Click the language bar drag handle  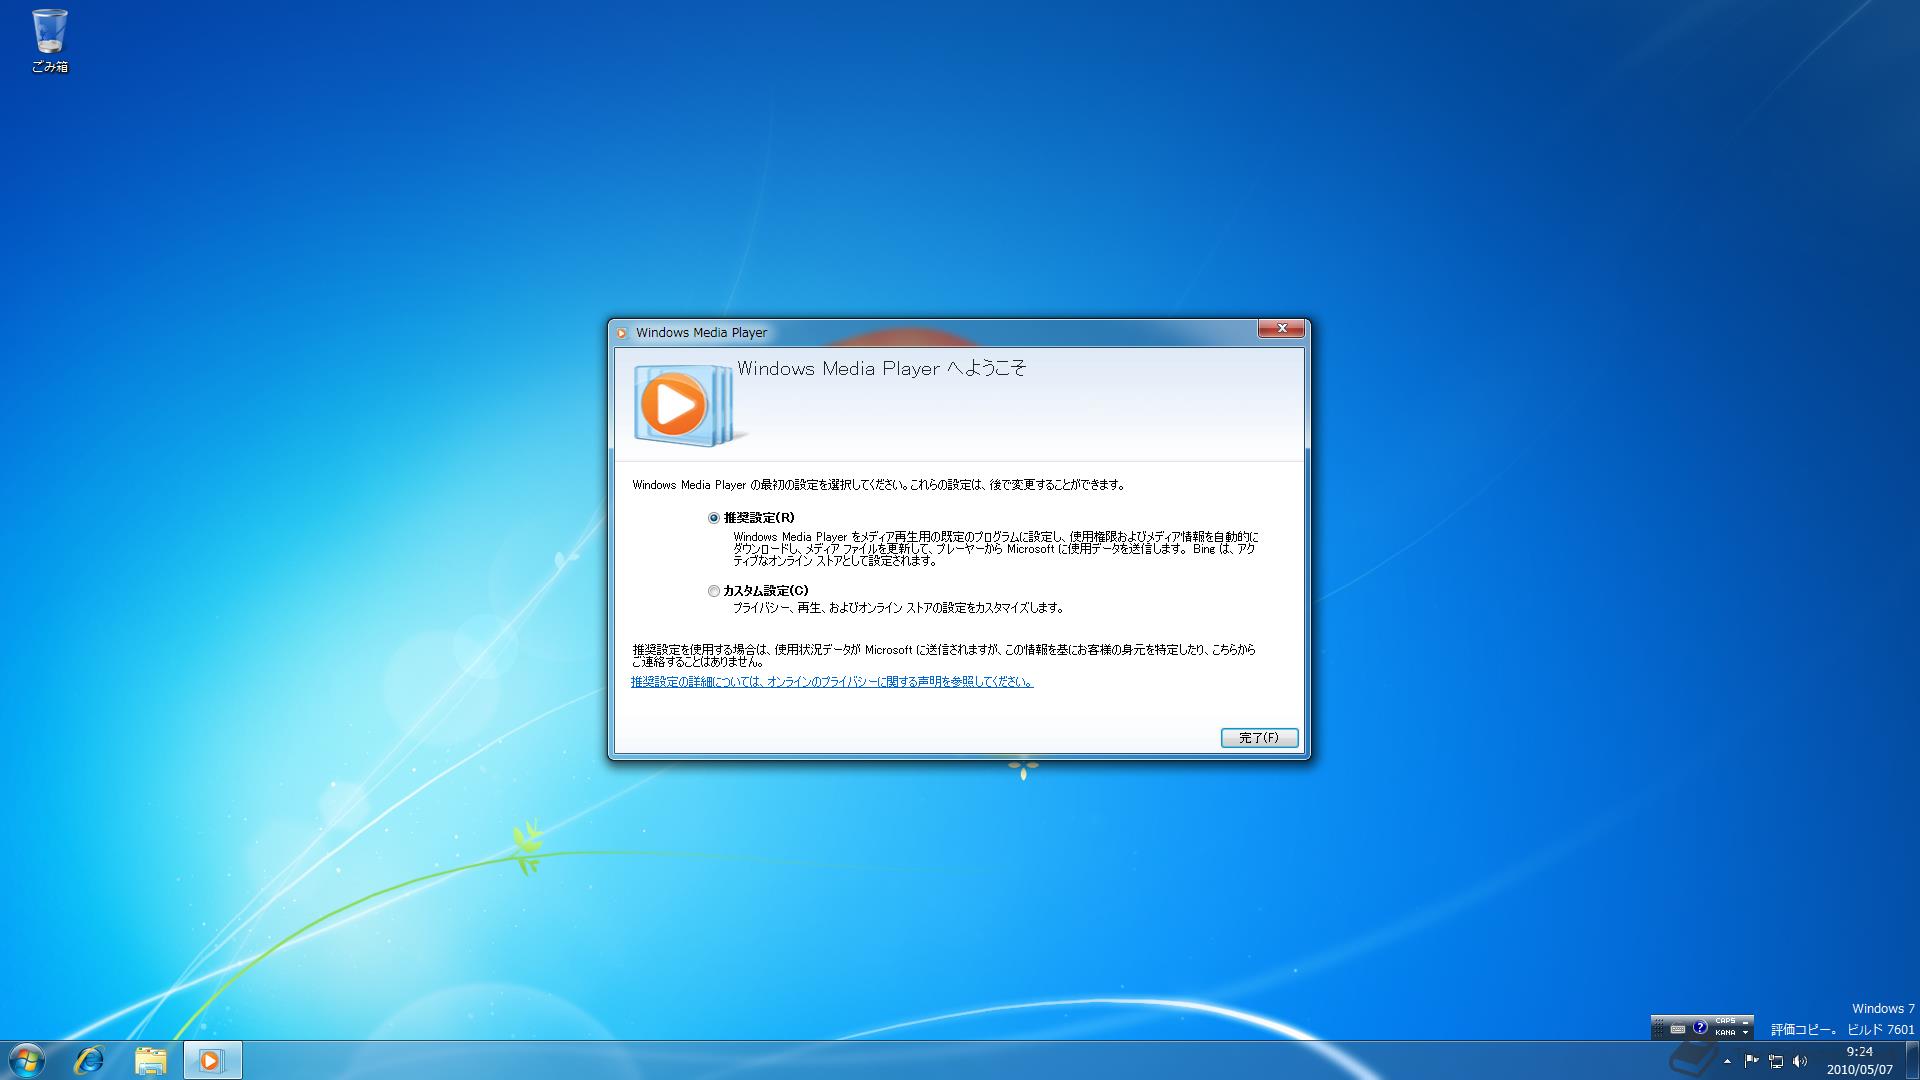1658,1028
